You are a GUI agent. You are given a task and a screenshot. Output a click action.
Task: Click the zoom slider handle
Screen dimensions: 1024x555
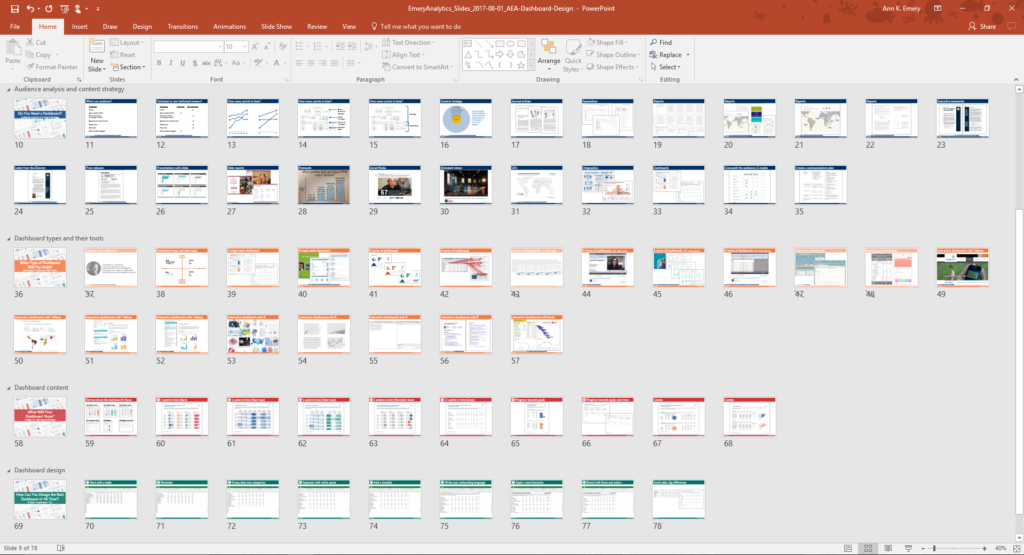(x=935, y=548)
